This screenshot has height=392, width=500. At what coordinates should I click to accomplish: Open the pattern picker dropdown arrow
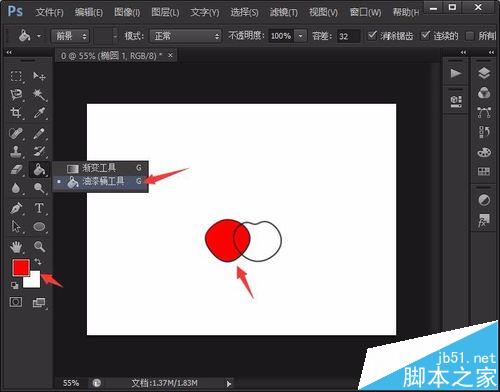click(115, 36)
